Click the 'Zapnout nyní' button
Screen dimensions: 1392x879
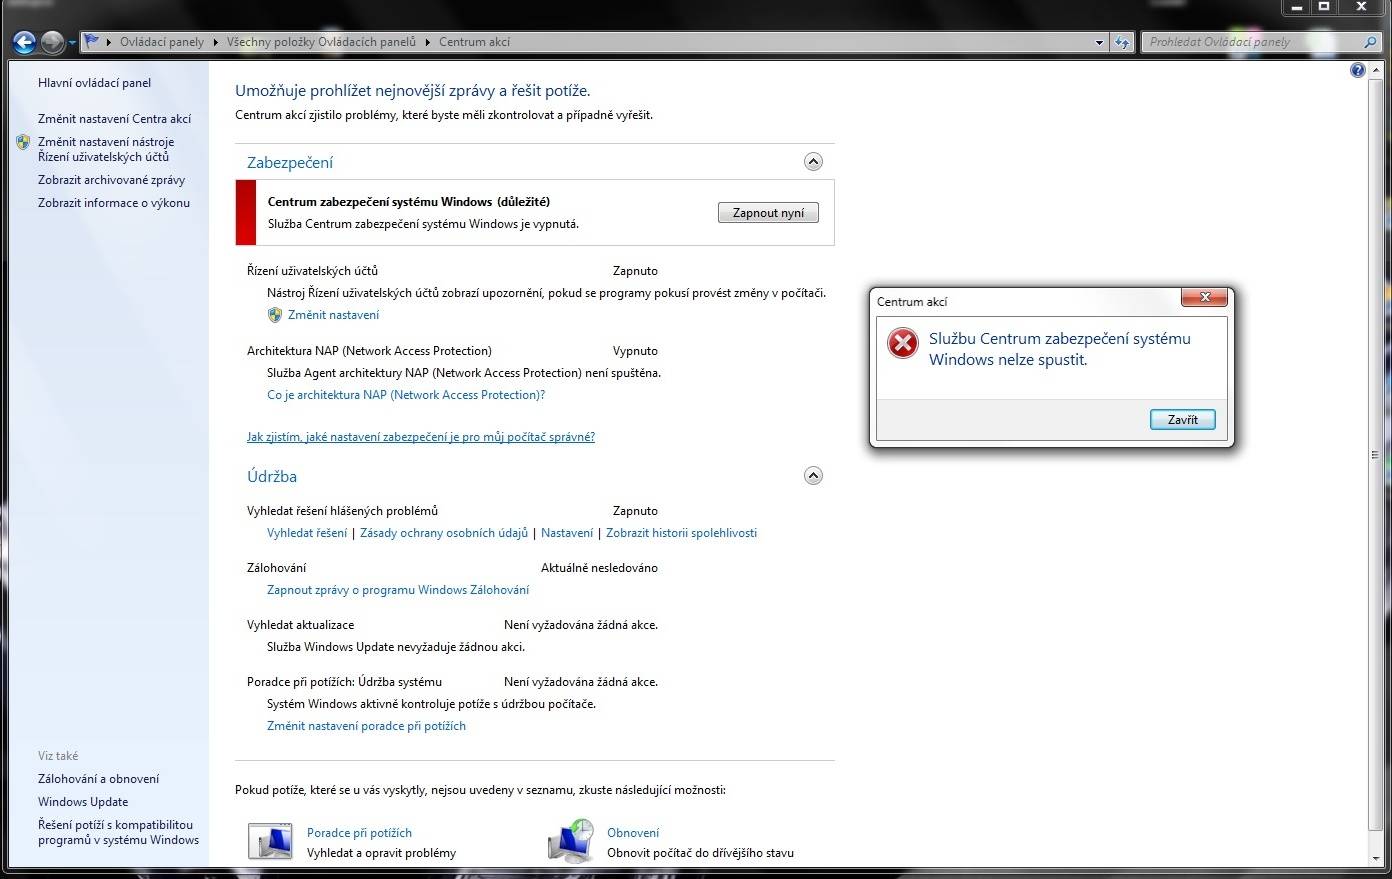(x=768, y=213)
